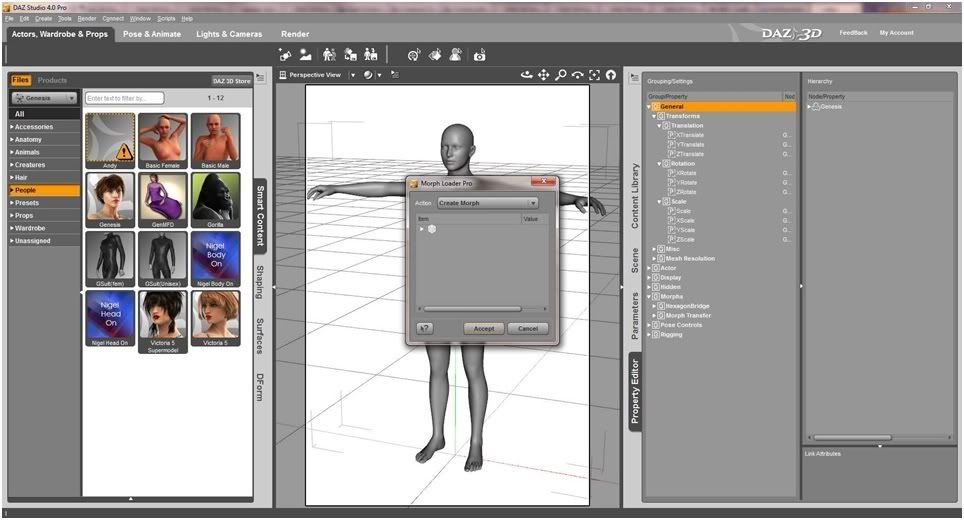964x523 pixels.
Task: Click the Morph Loader horizontal scrollbar
Action: click(472, 309)
